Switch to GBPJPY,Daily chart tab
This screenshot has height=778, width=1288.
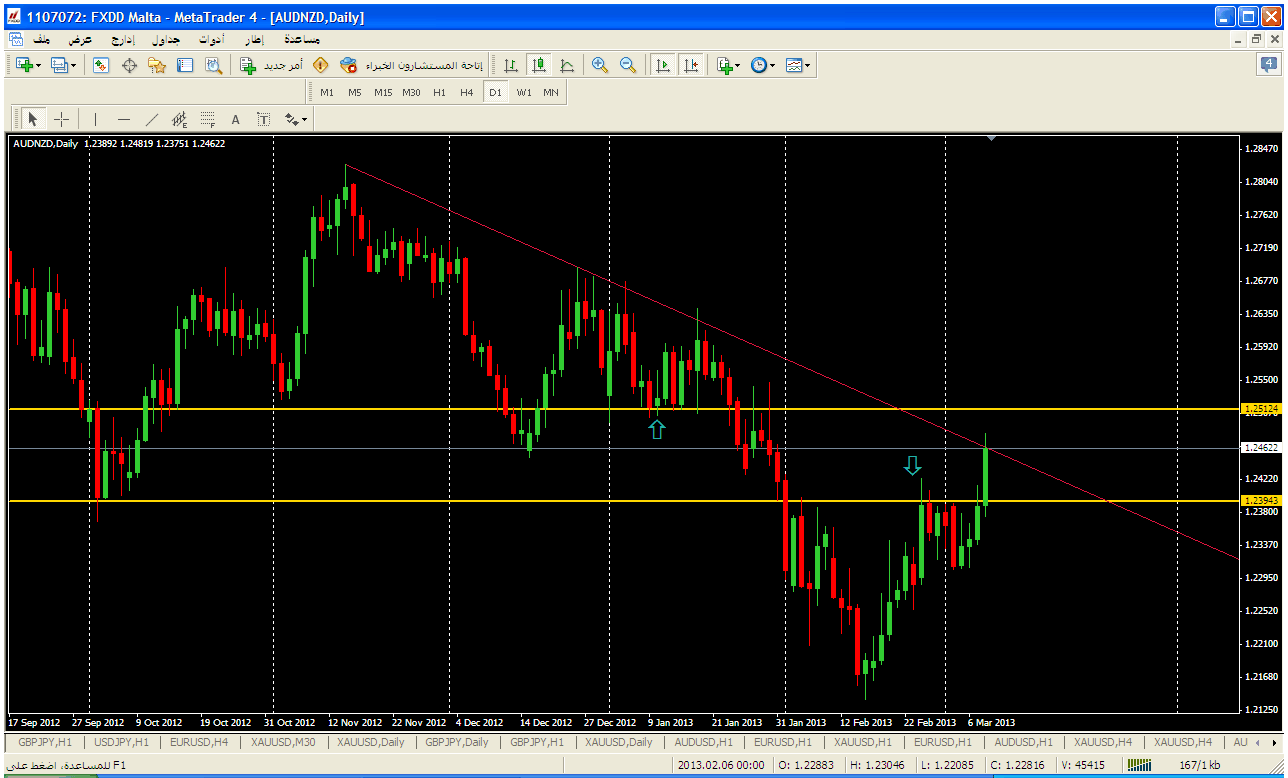(457, 742)
